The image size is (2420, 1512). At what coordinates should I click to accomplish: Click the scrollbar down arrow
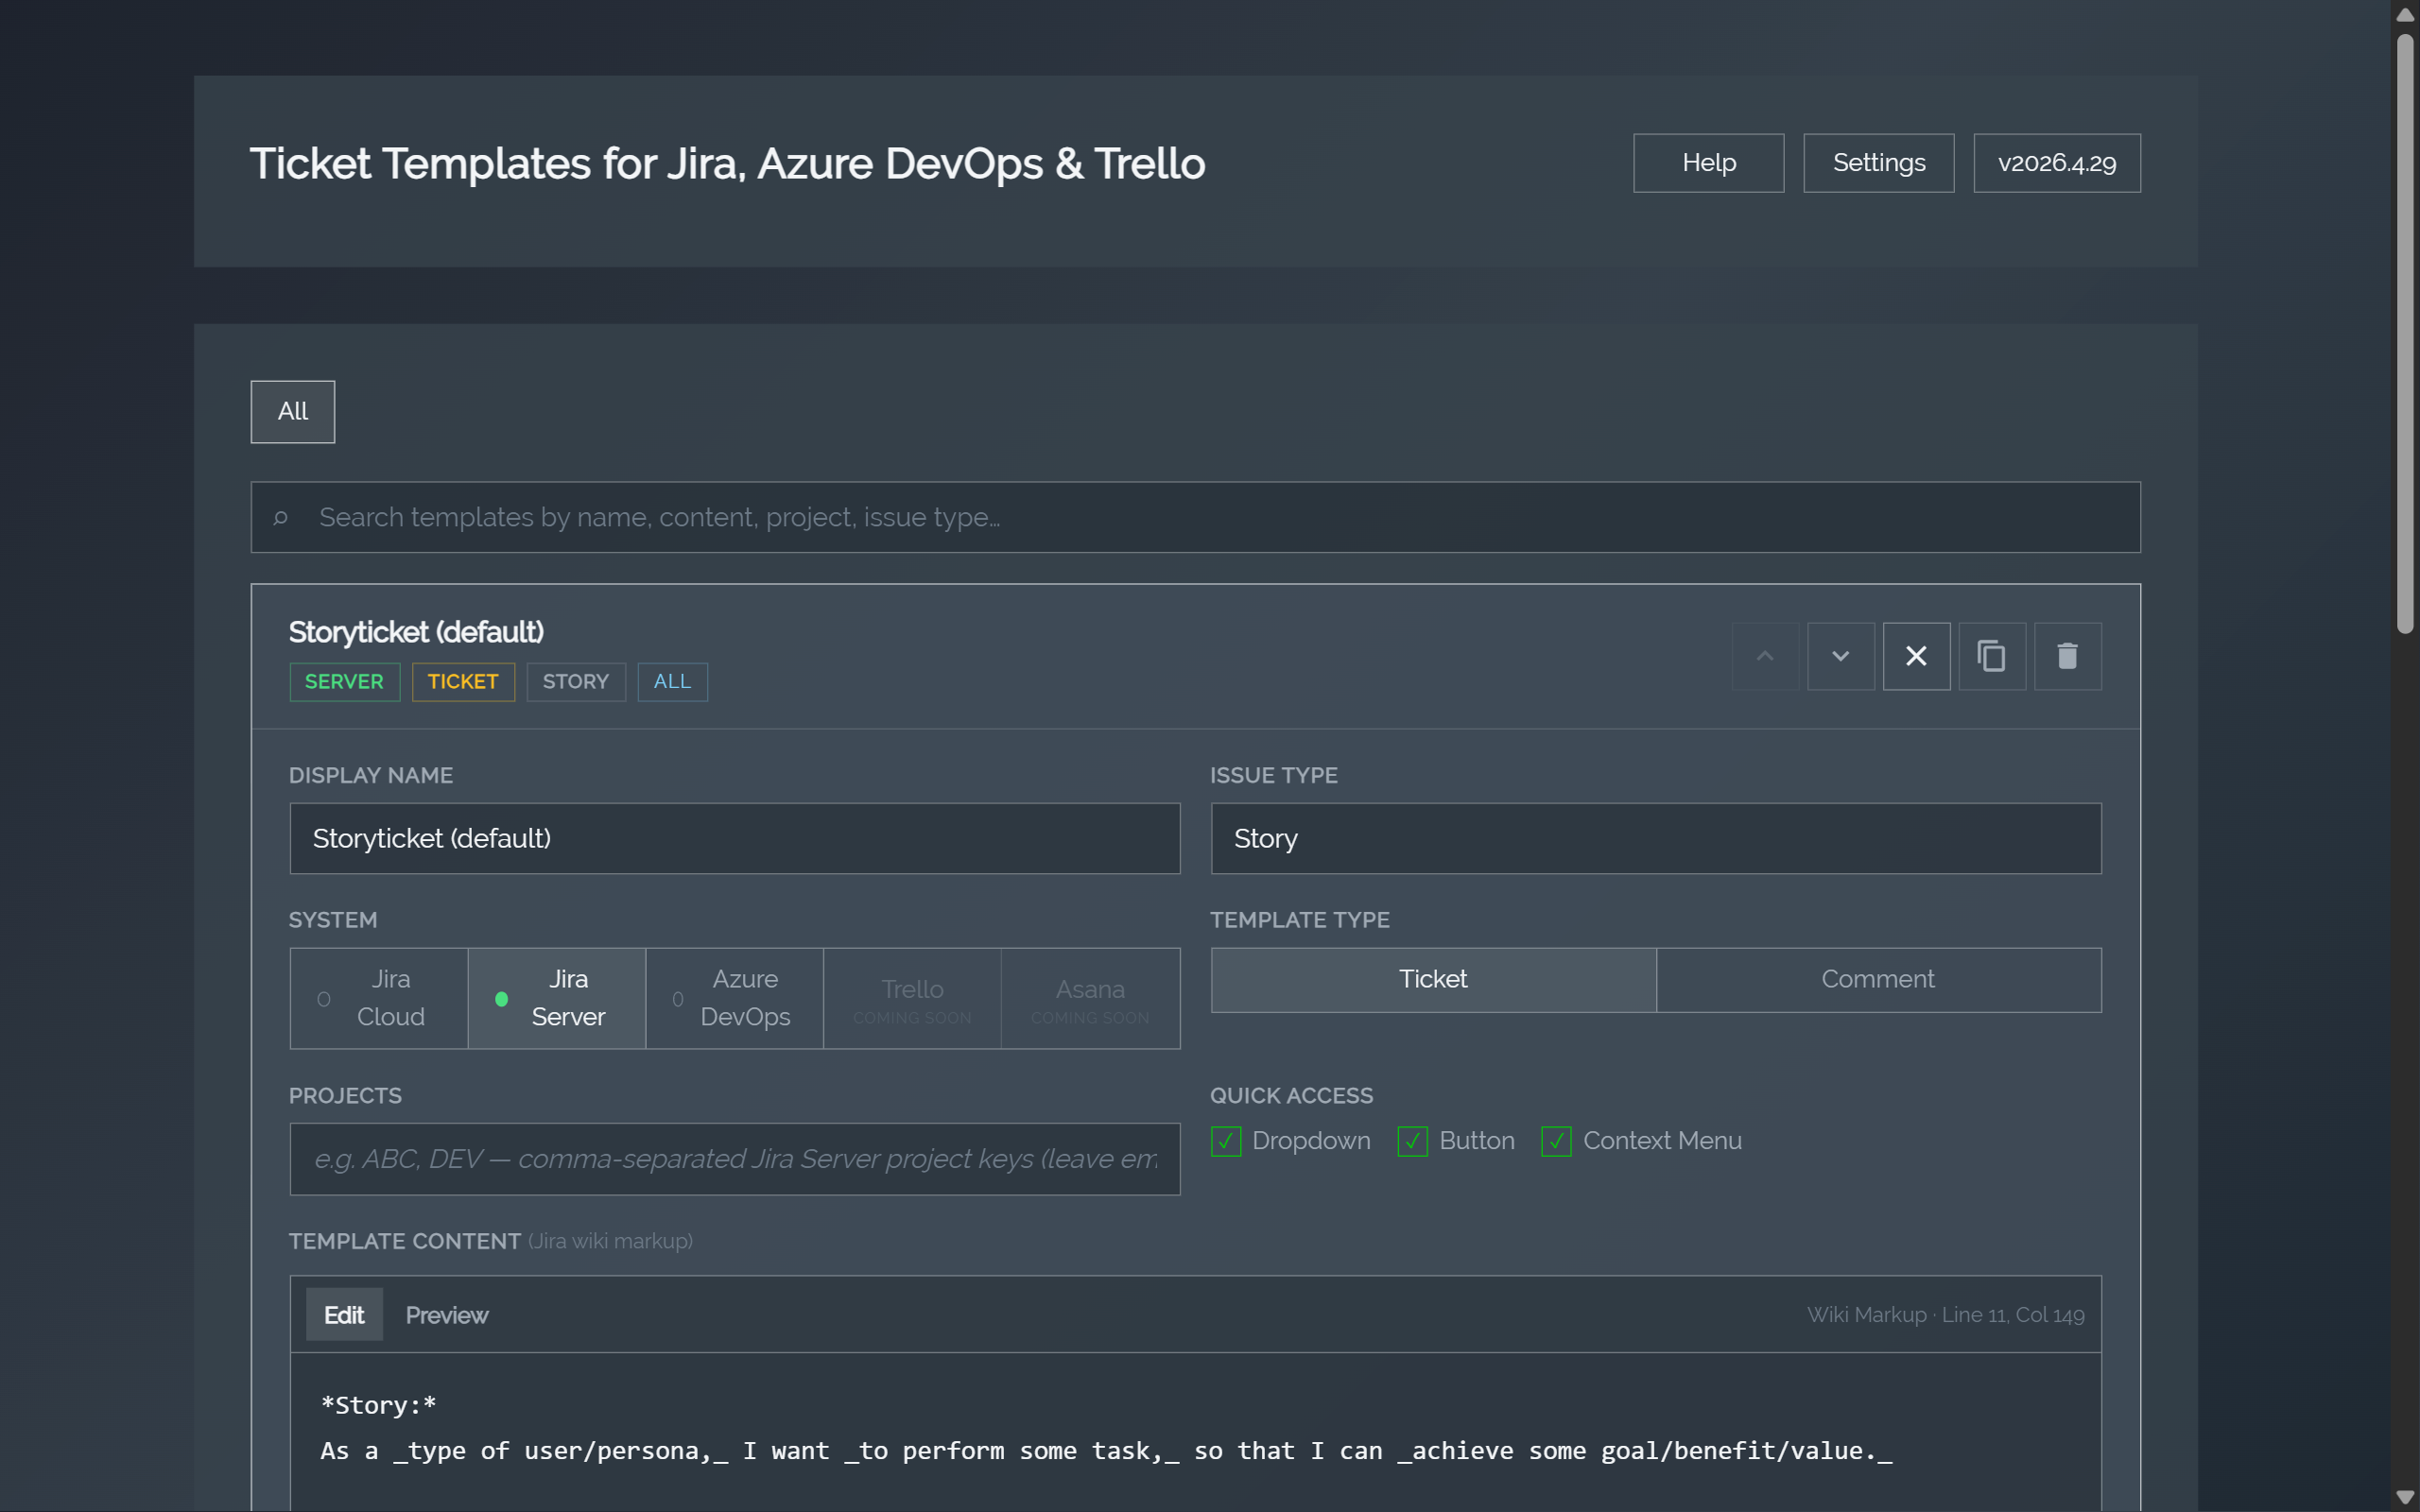click(x=2405, y=1497)
